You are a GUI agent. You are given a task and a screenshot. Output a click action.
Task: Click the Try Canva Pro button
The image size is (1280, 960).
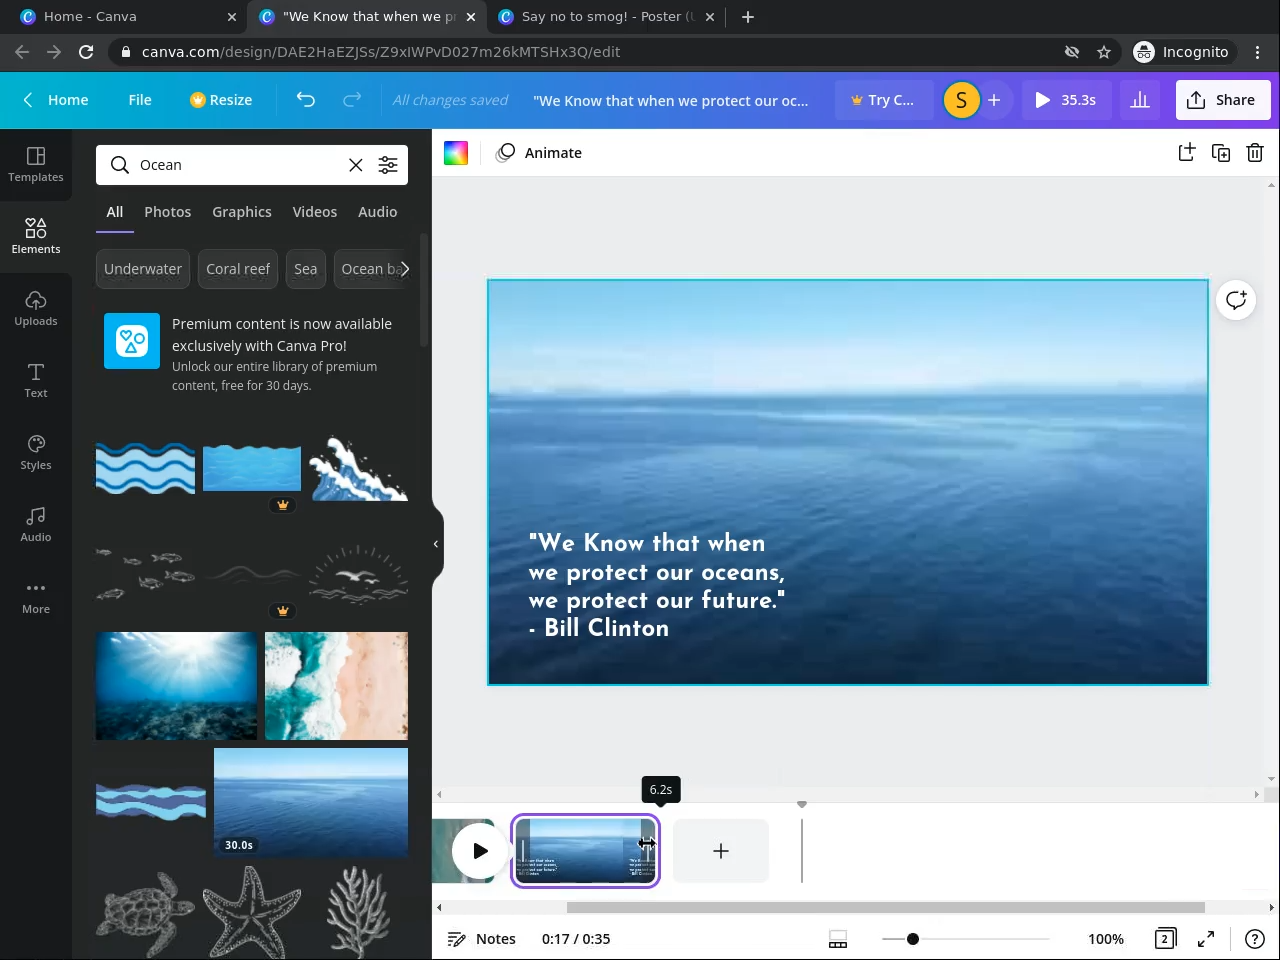883,100
